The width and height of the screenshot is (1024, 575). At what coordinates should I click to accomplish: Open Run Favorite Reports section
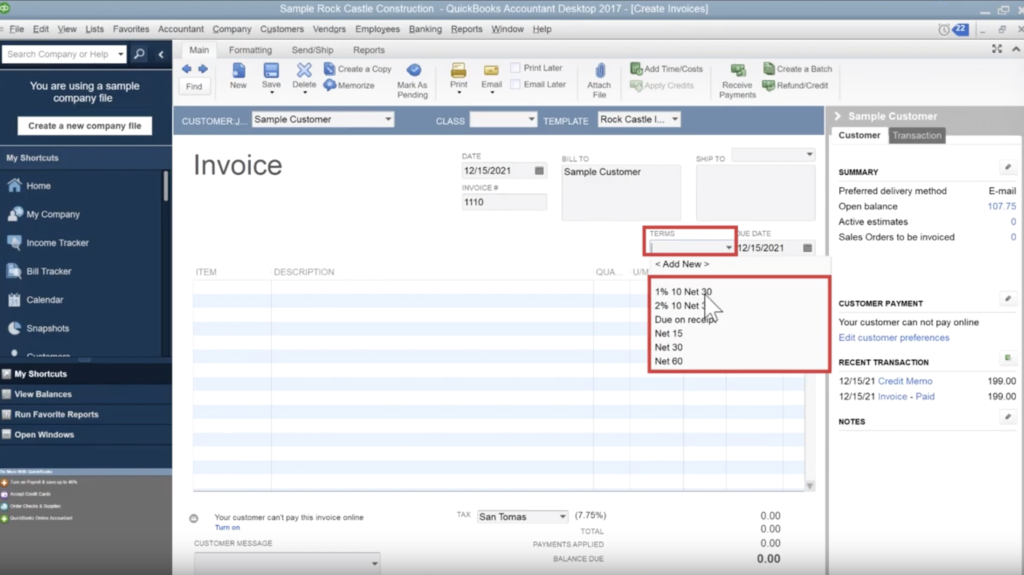[56, 414]
